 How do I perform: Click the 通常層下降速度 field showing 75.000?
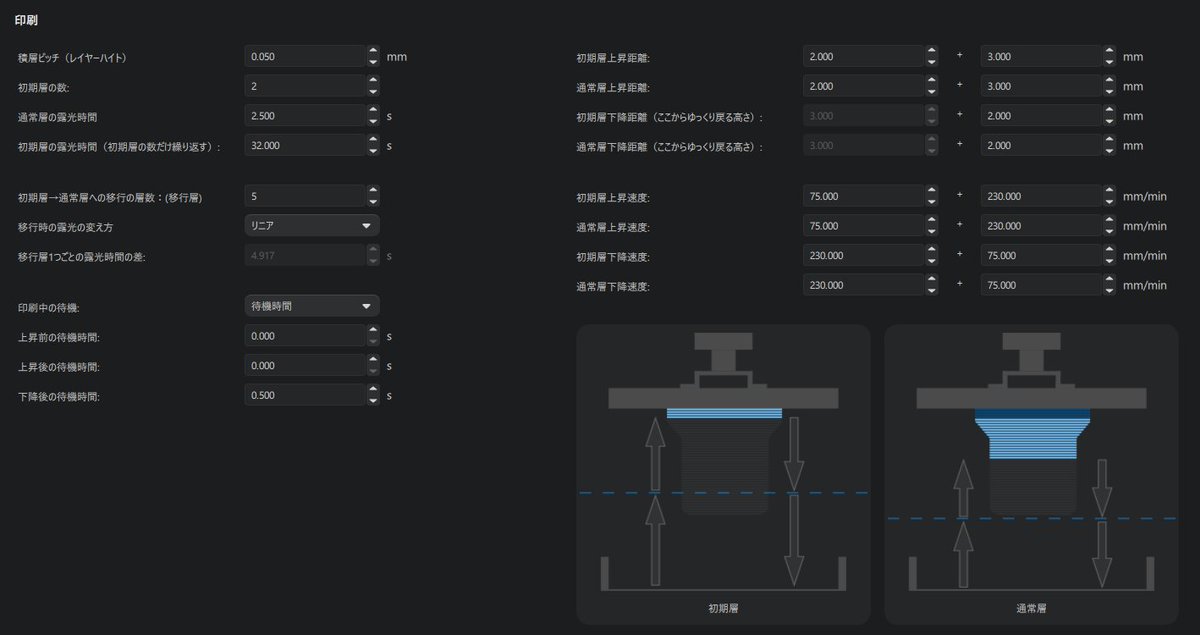1042,286
